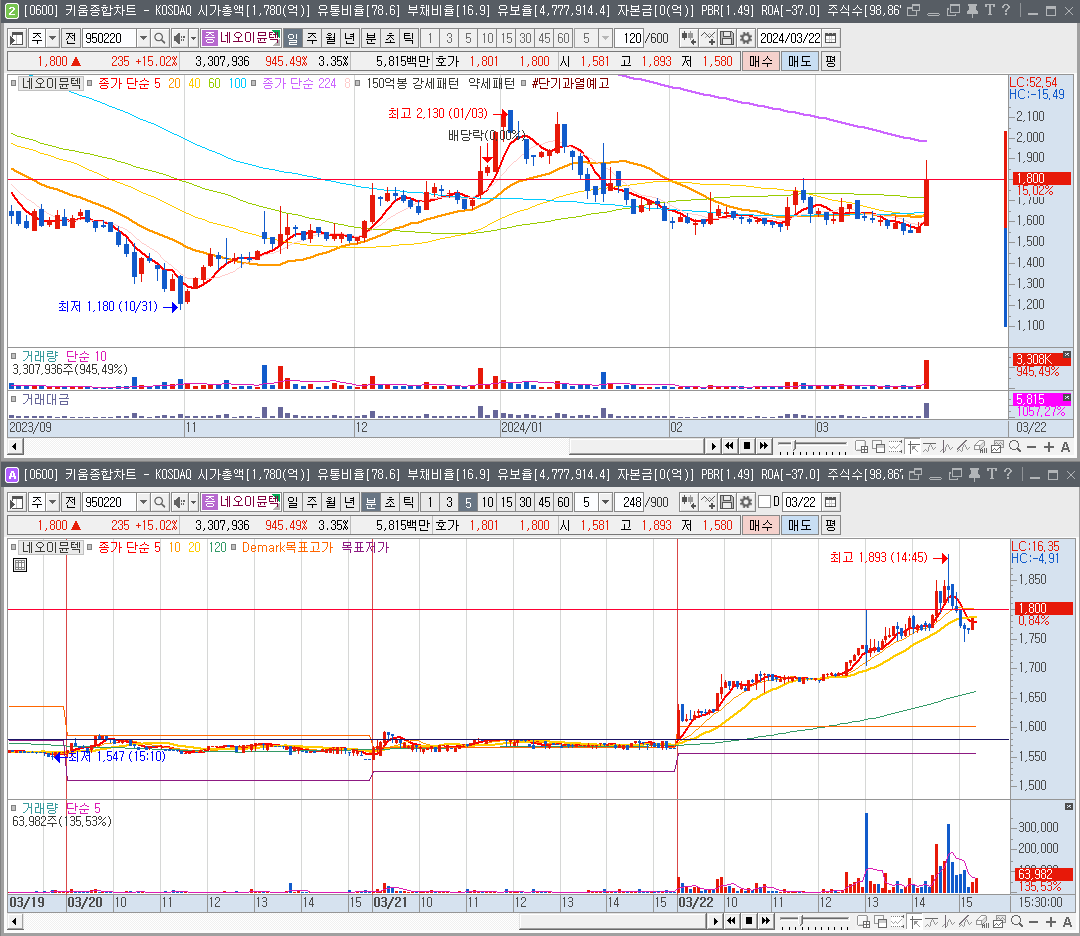Viewport: 1080px width, 936px height.
Task: Toggle Demark목표고가 indicator marker in bottom chart
Action: coord(233,547)
